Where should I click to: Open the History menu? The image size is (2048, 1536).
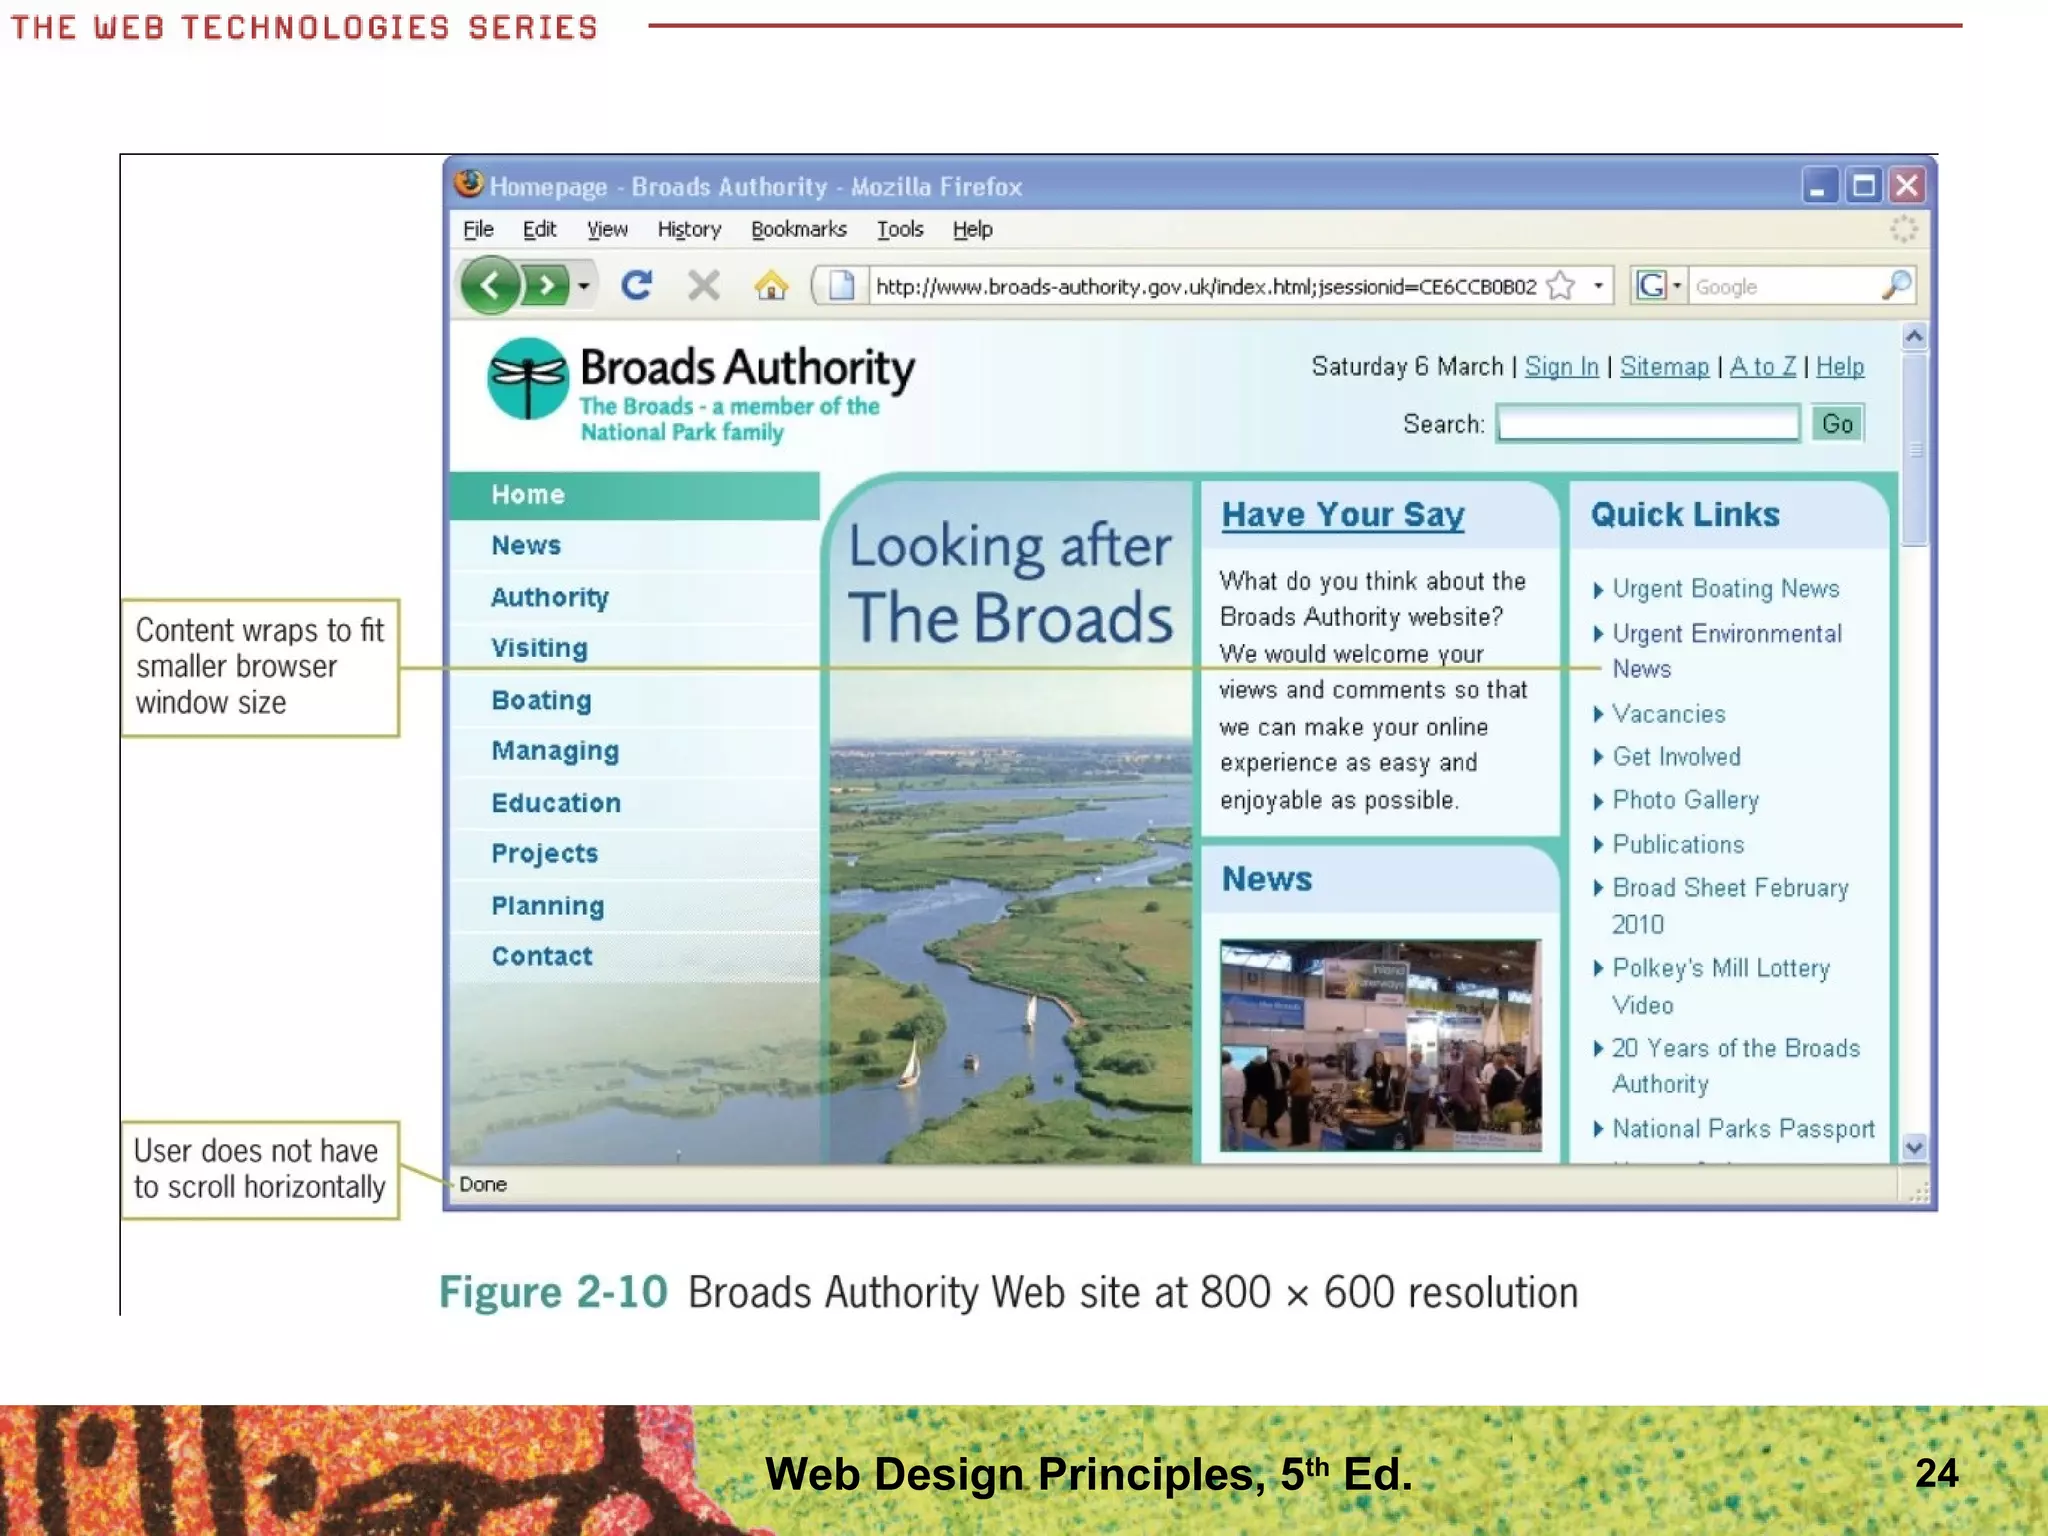(689, 229)
